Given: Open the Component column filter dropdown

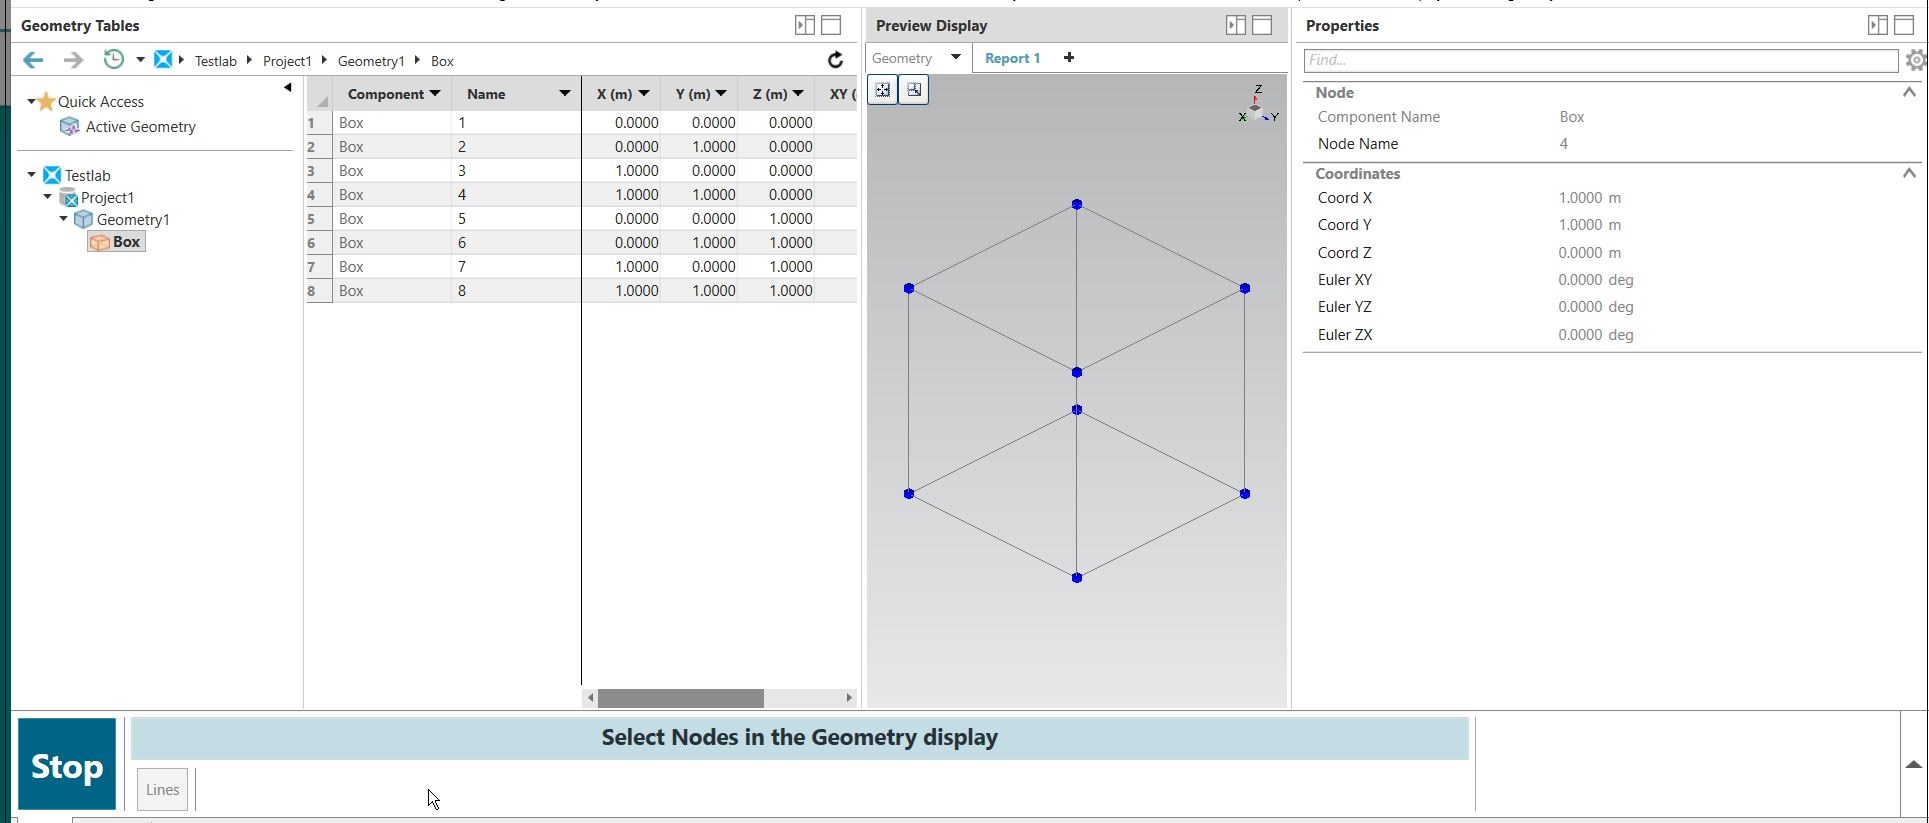Looking at the screenshot, I should (x=435, y=94).
